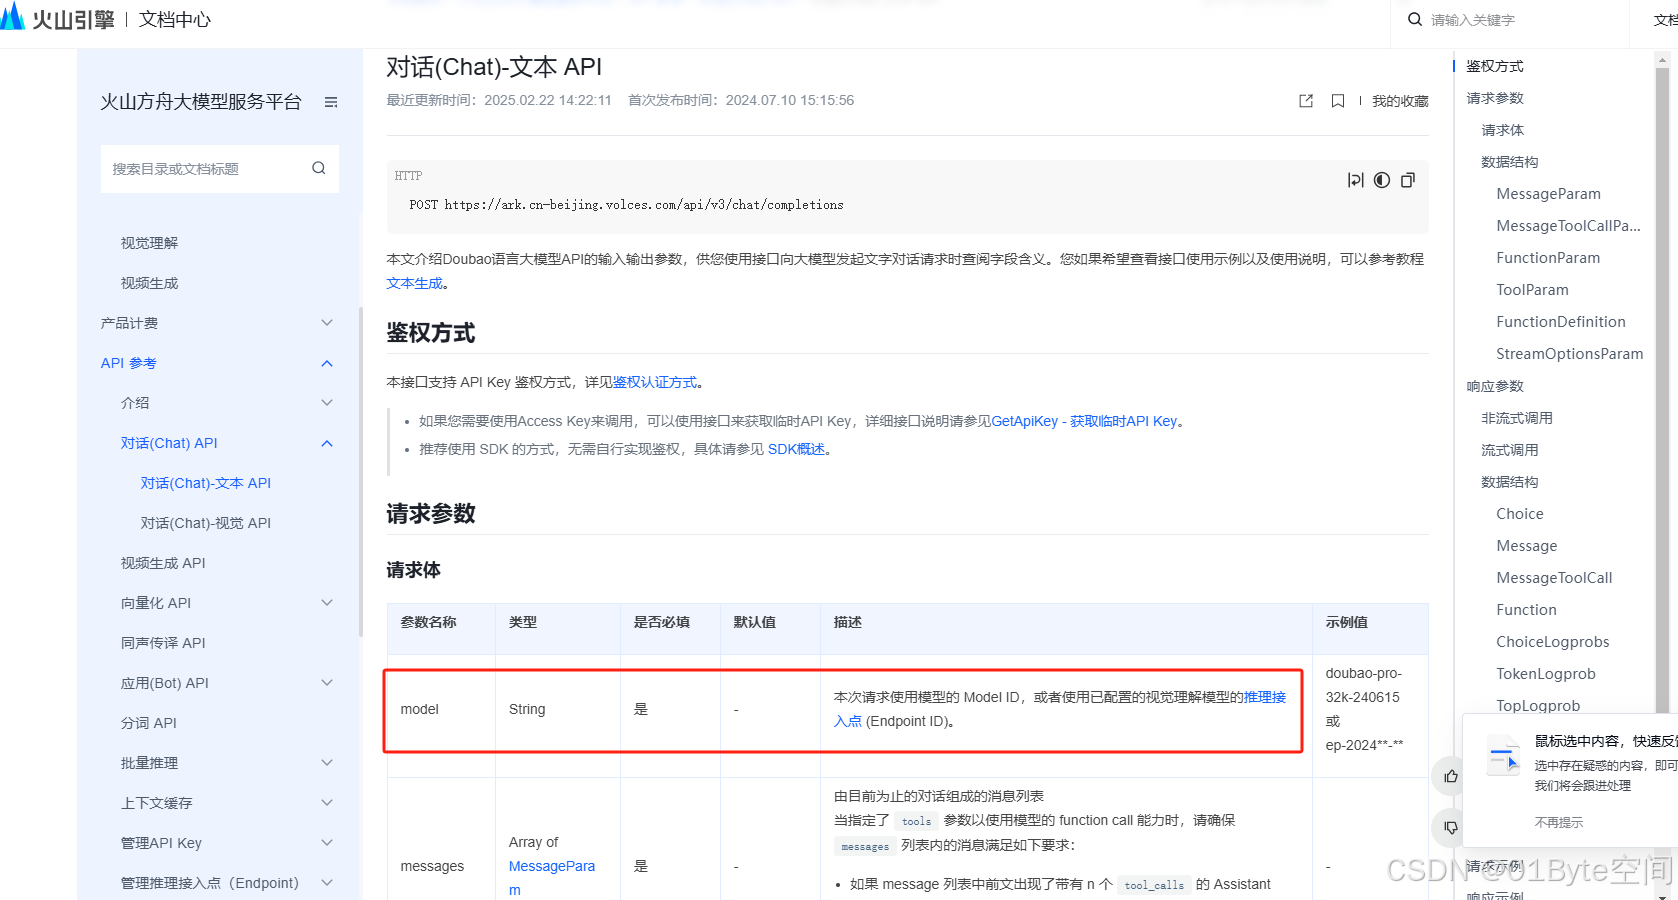
Task: Jump to TokenLogprob in outline
Action: [x=1546, y=674]
